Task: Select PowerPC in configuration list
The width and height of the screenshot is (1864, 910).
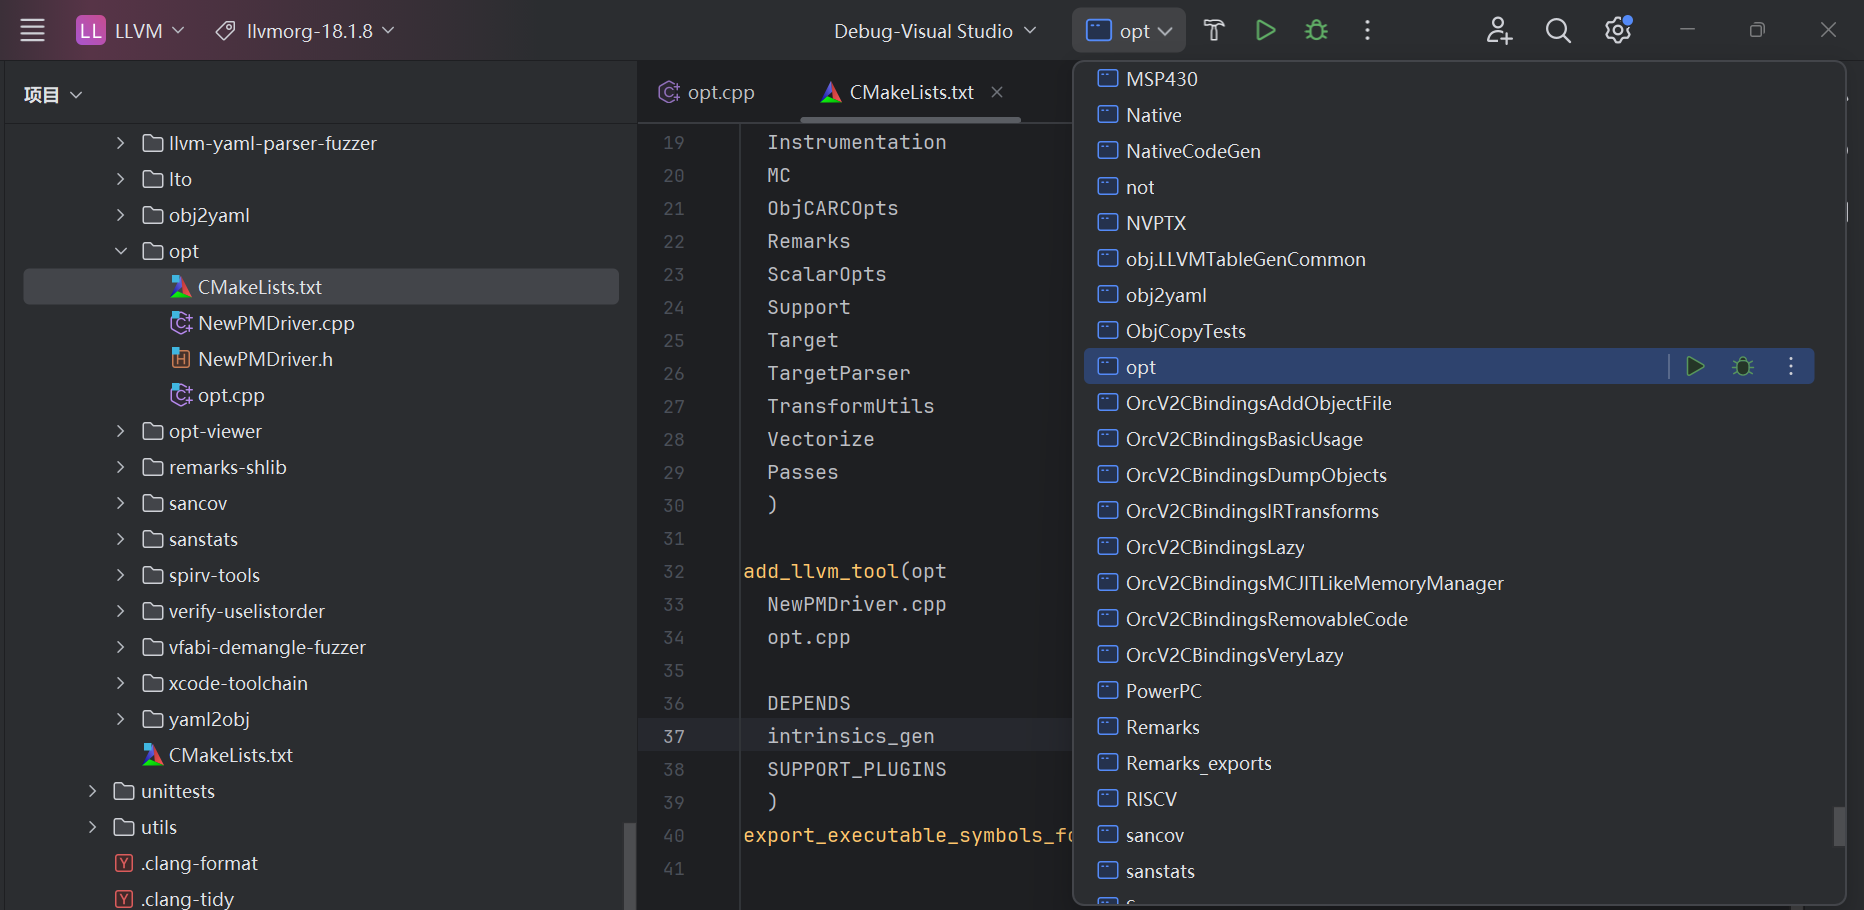Action: [1448, 691]
